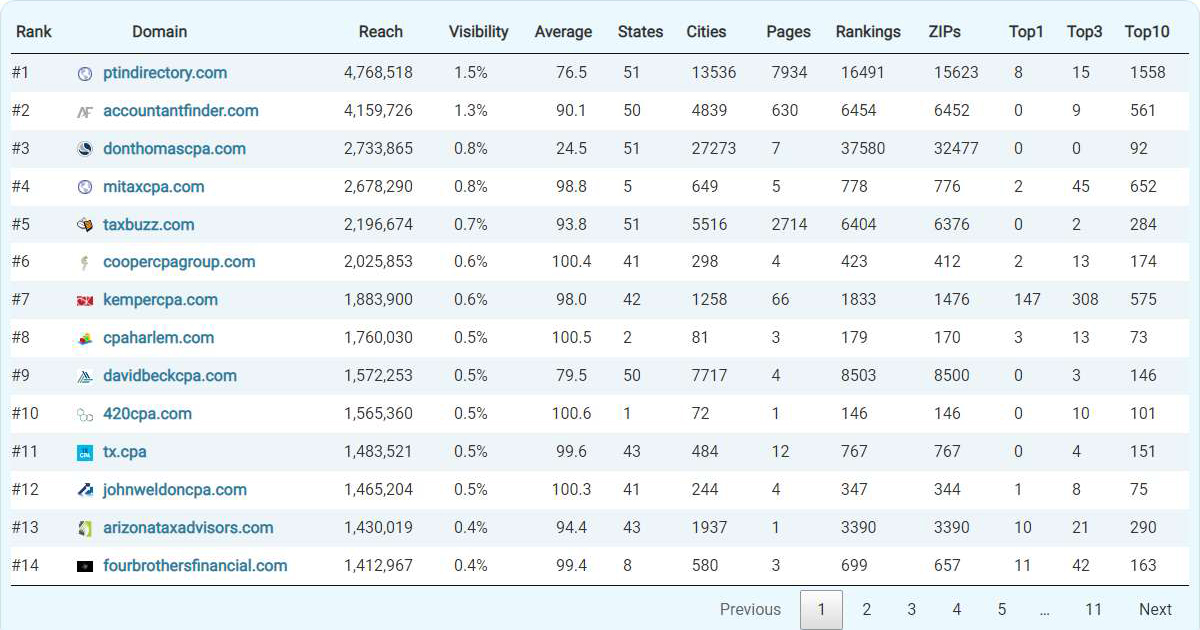Viewport: 1200px width, 630px height.
Task: Click the arizonataxadvisors.com favicon icon
Action: [x=85, y=528]
